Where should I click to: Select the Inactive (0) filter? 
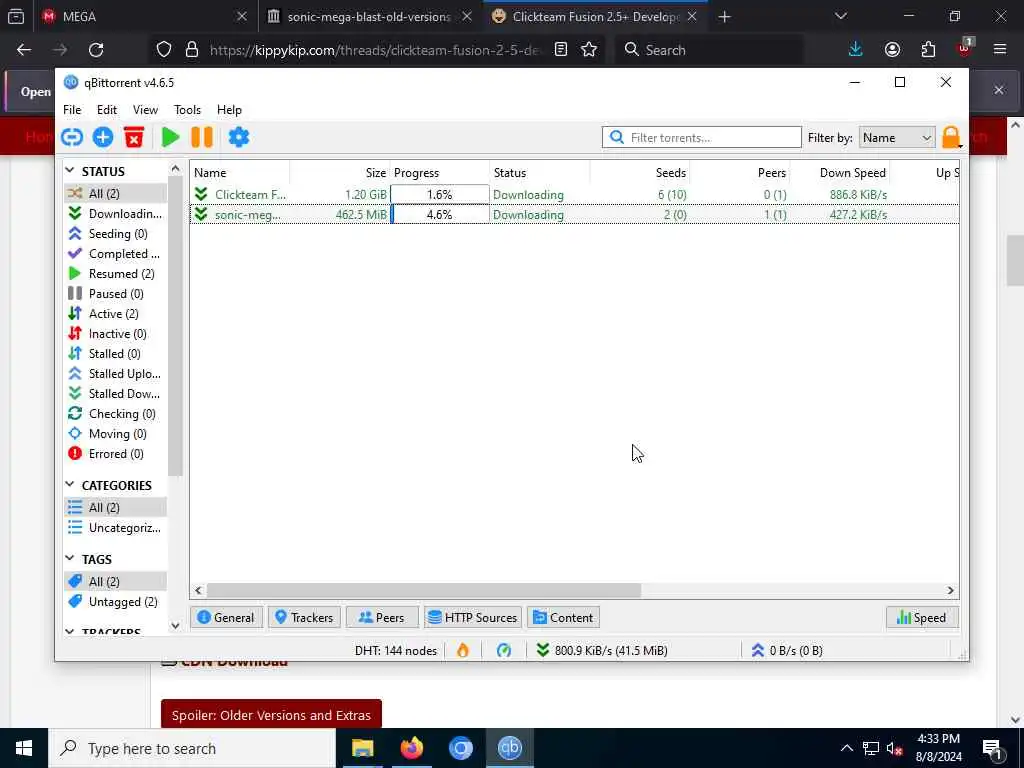click(x=115, y=334)
